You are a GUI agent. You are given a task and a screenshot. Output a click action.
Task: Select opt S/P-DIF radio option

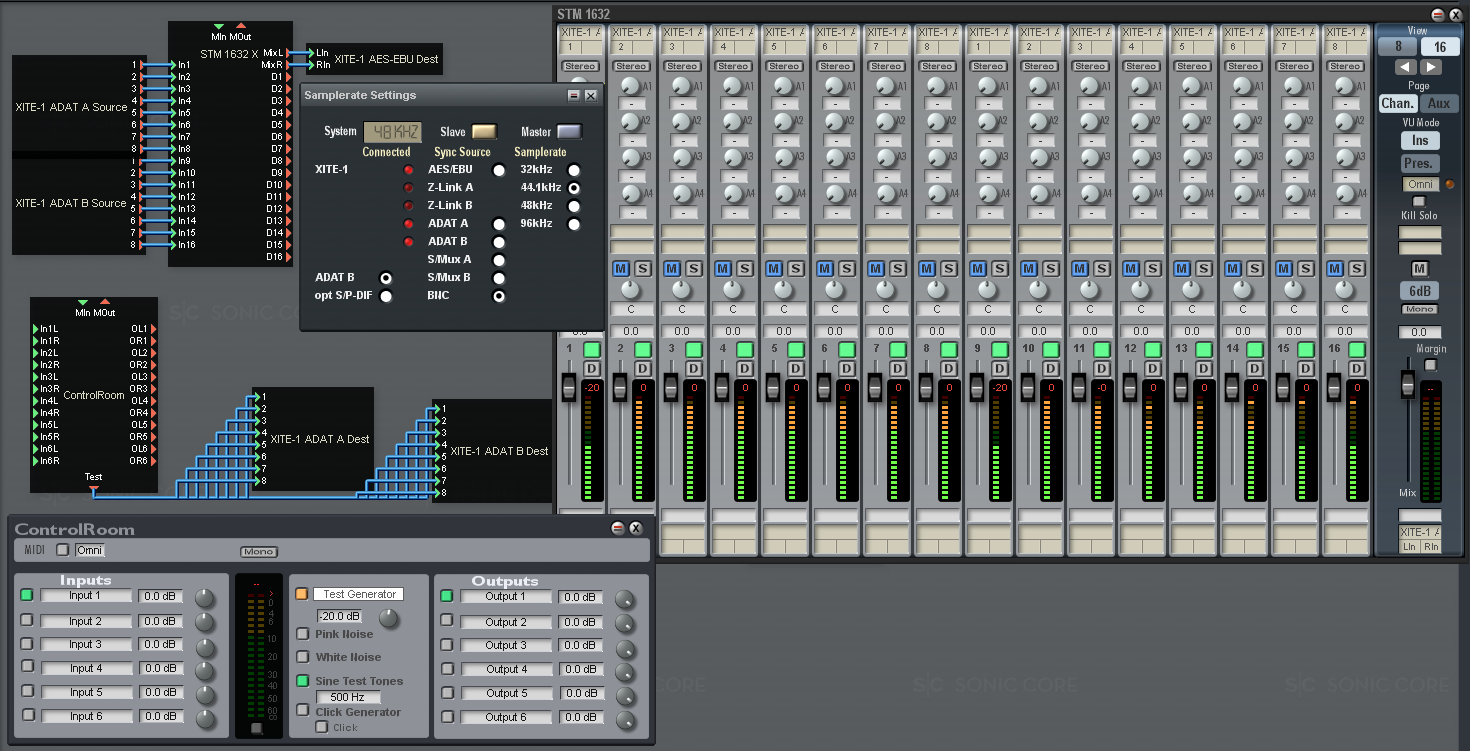coord(385,296)
